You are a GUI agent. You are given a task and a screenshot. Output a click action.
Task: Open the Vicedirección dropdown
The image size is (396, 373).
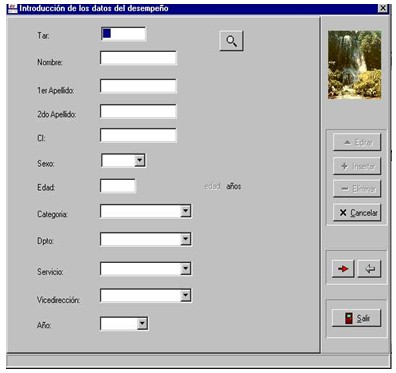pyautogui.click(x=185, y=295)
